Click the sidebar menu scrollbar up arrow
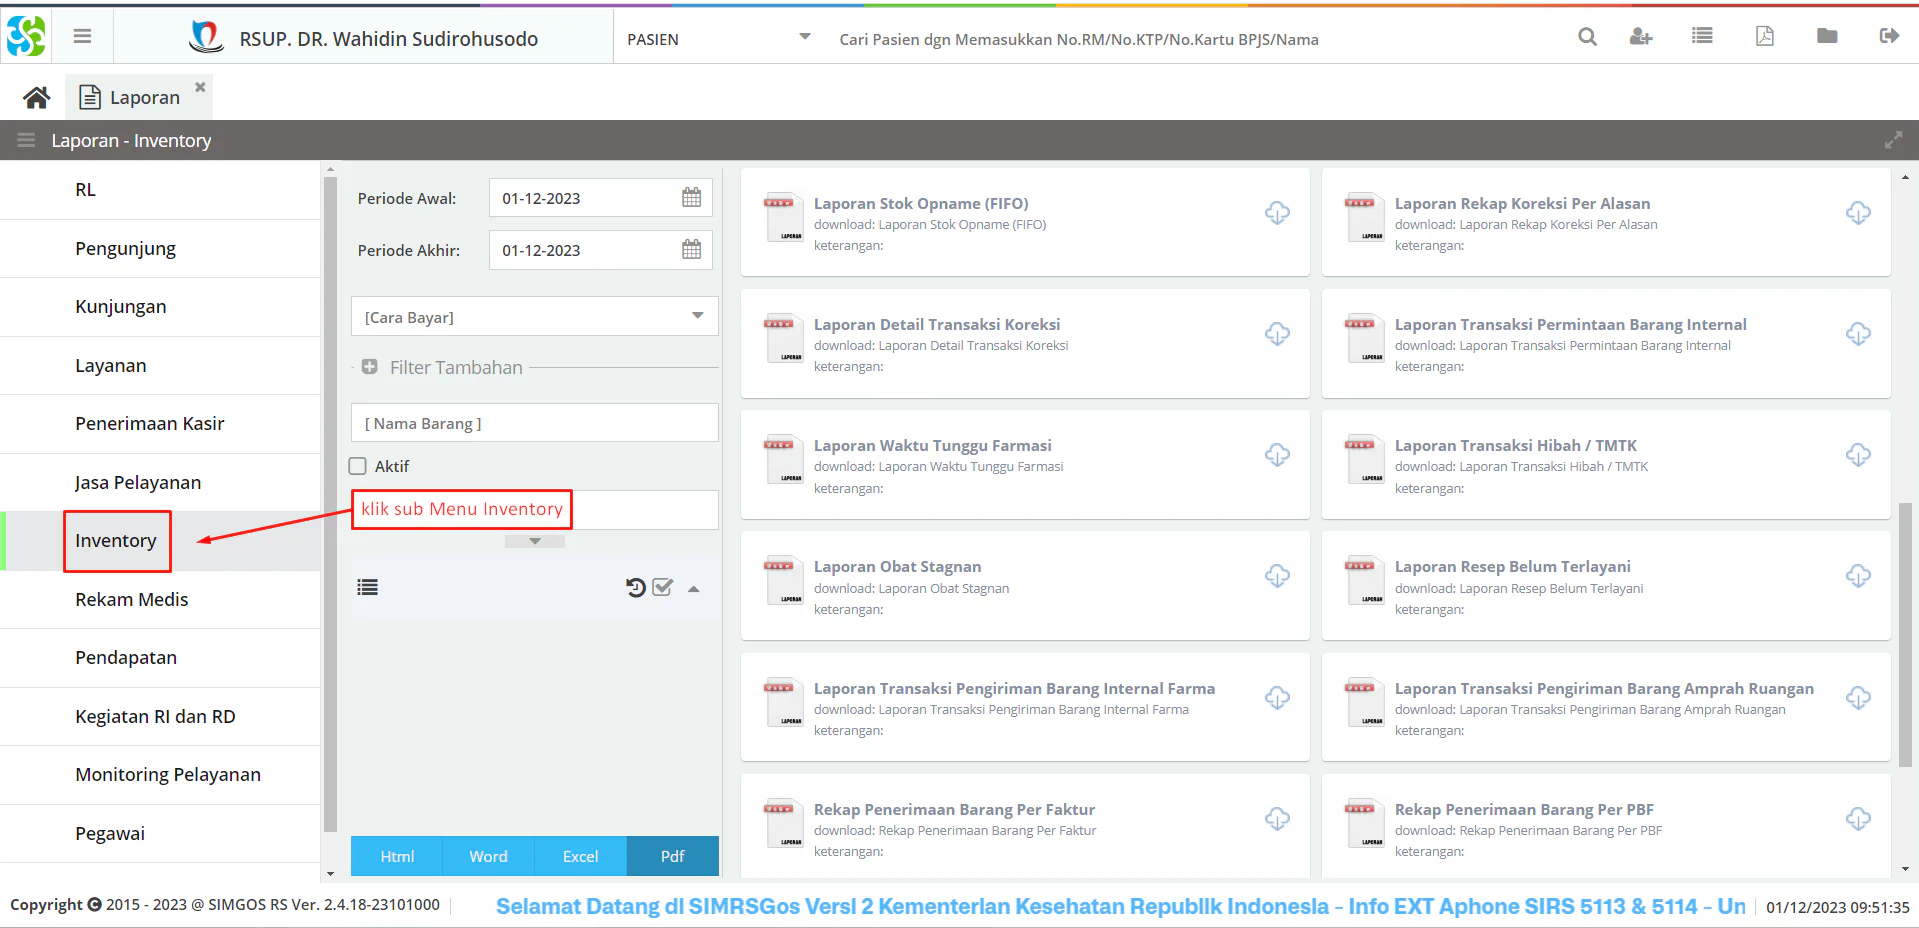Viewport: 1919px width, 928px height. coord(331,170)
